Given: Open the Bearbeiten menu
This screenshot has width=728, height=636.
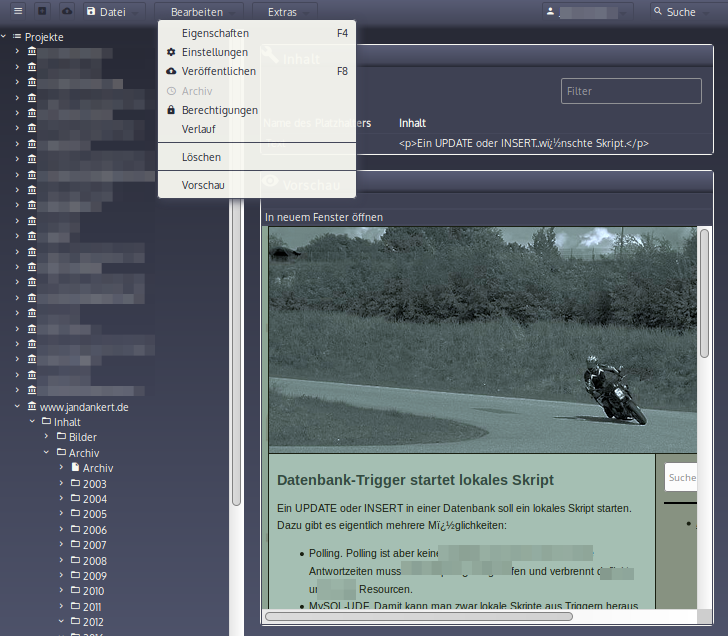Looking at the screenshot, I should click(200, 12).
